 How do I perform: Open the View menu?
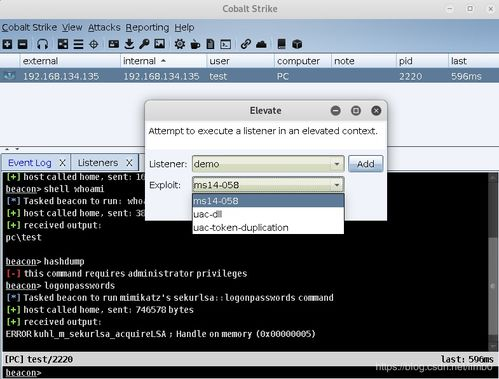point(72,27)
